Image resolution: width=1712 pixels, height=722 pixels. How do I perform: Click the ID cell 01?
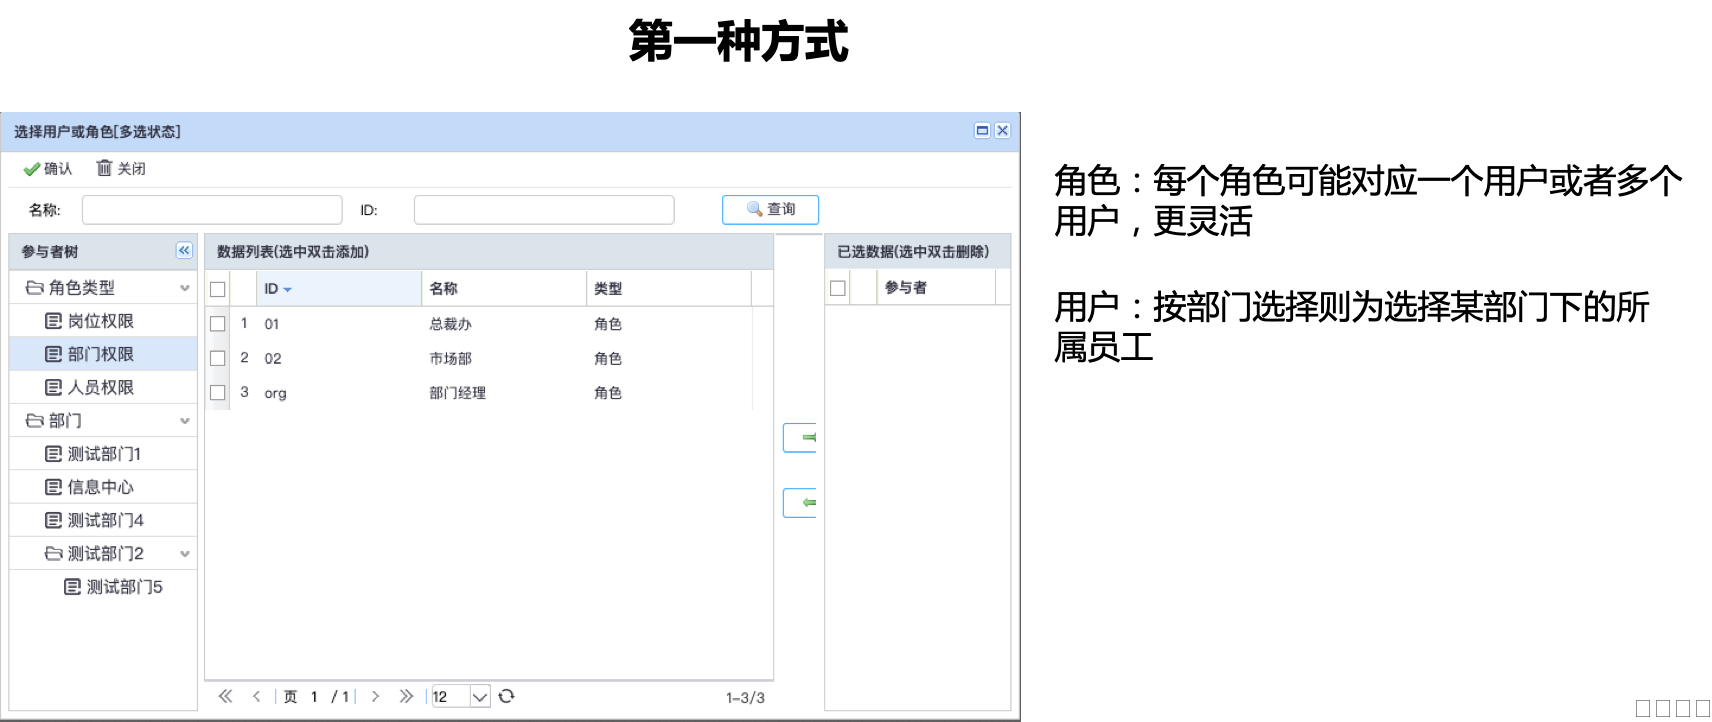click(x=272, y=324)
